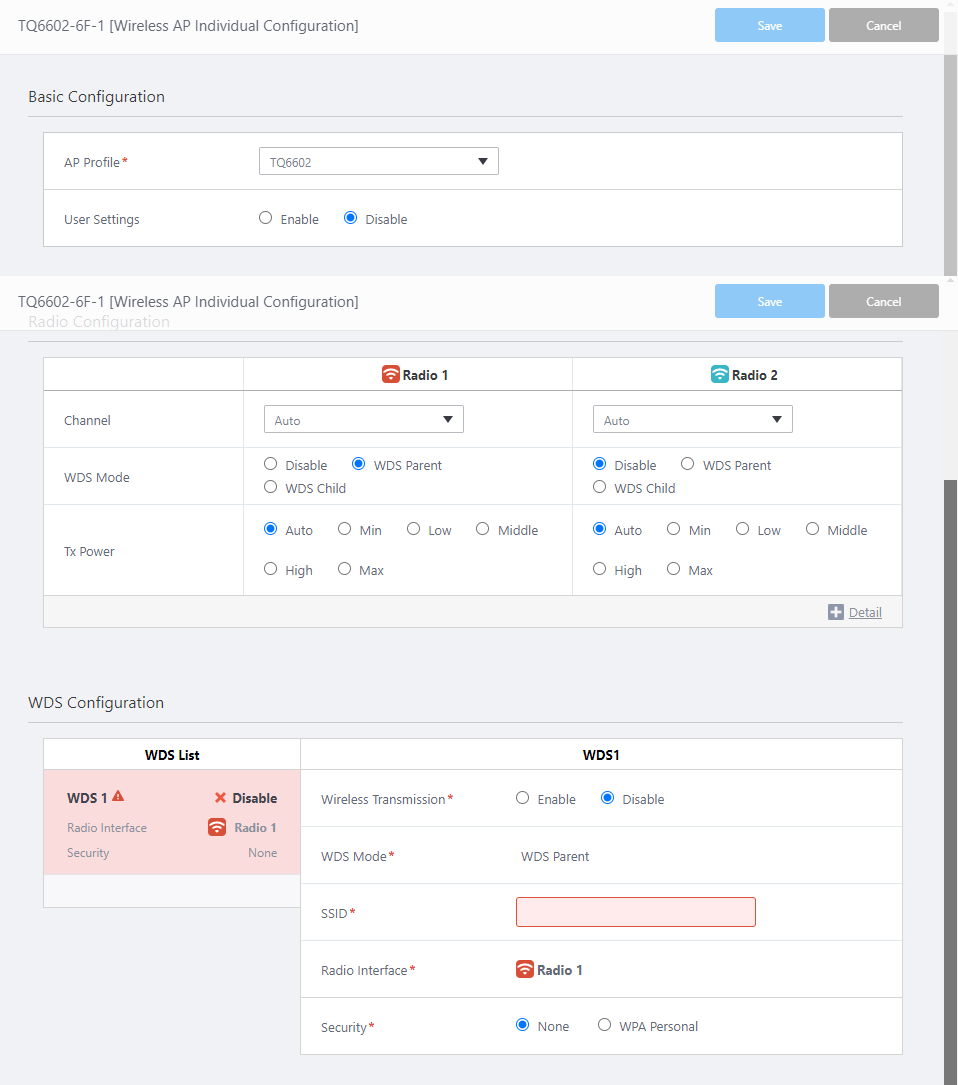Click the top Cancel button
This screenshot has width=958, height=1085.
pyautogui.click(x=884, y=25)
